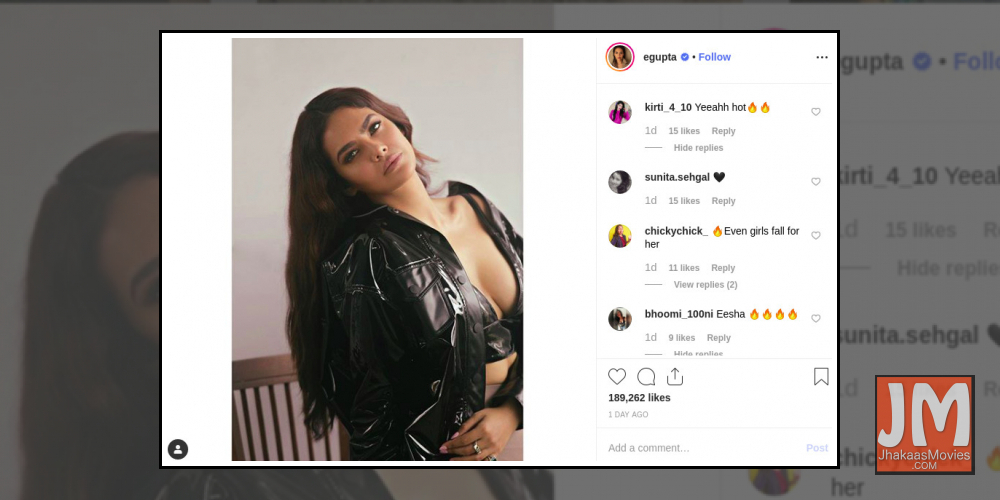Open egupta profile avatar
1000x500 pixels.
pos(620,57)
